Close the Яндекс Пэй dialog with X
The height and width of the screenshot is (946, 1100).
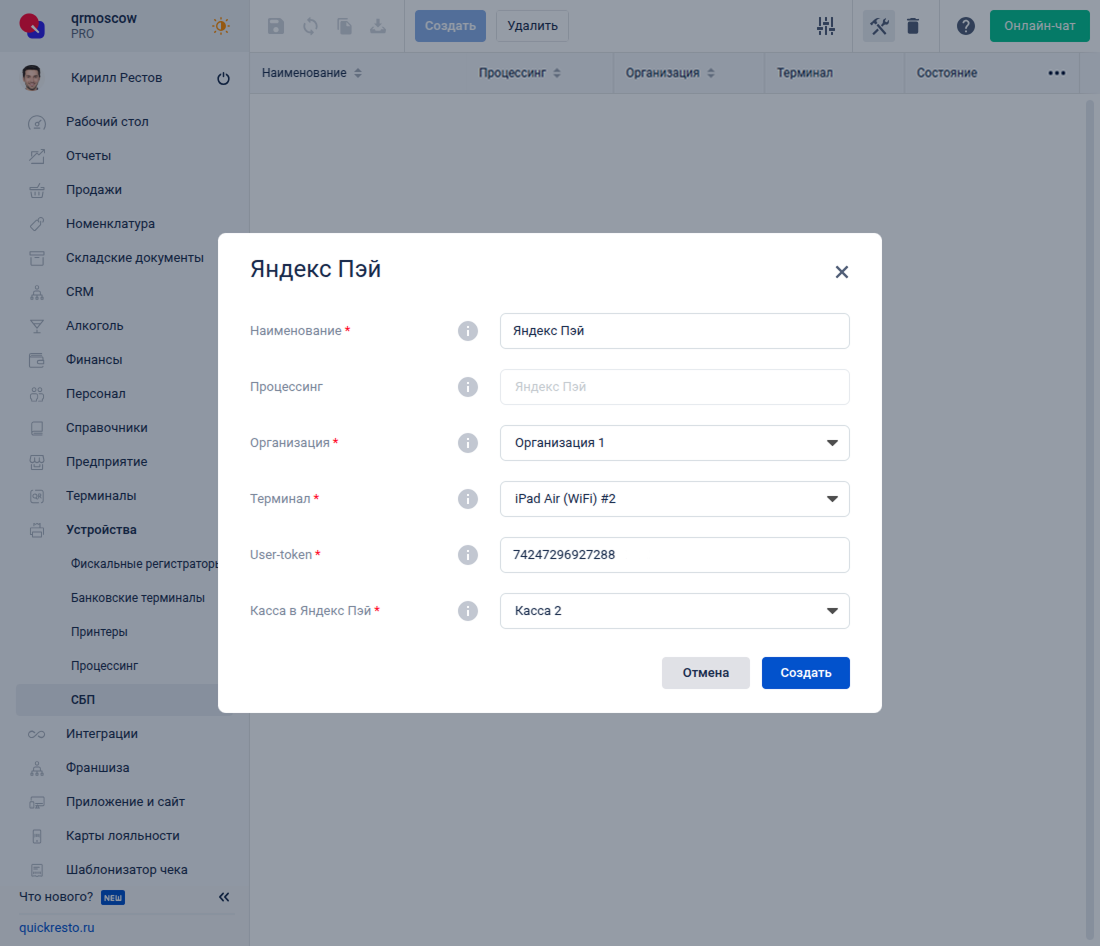(841, 272)
